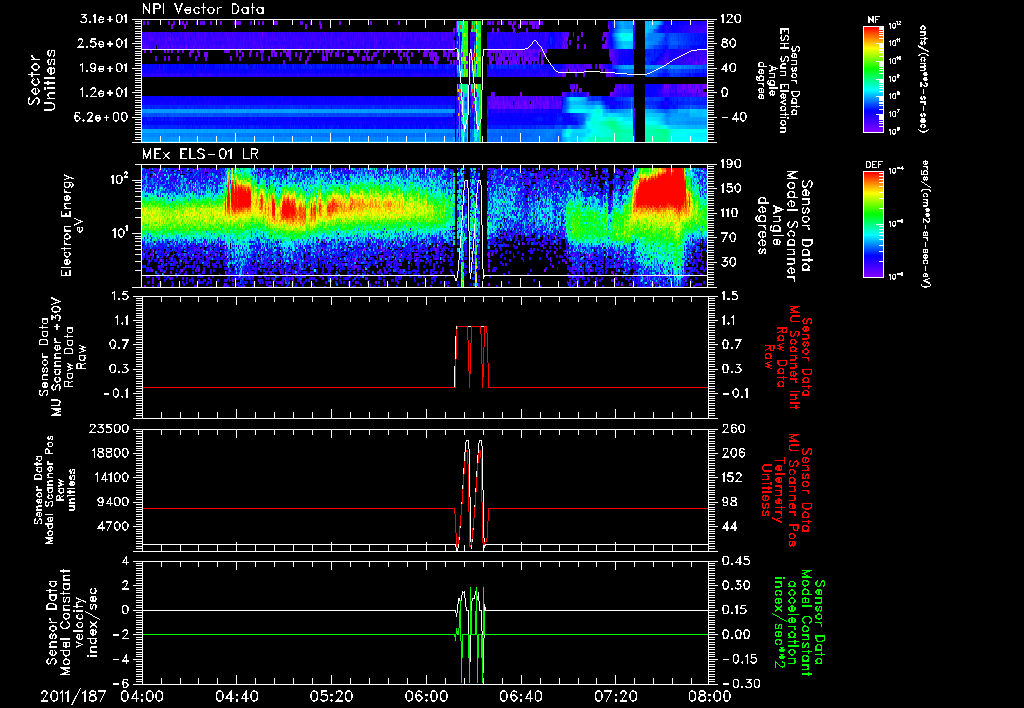Click the "ergs/(cm**2-sr-sec-eV)" color bar units
Viewport: 1024px width, 708px height.
point(926,222)
